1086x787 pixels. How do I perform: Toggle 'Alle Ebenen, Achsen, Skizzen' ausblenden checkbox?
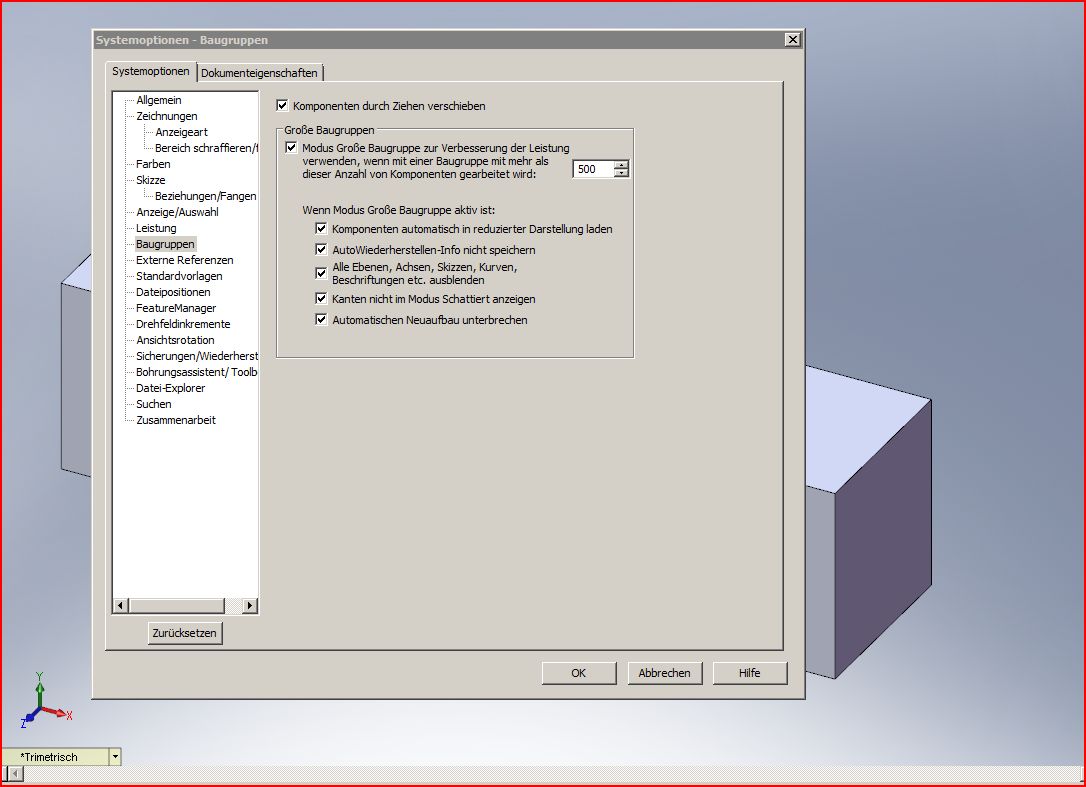tap(321, 273)
